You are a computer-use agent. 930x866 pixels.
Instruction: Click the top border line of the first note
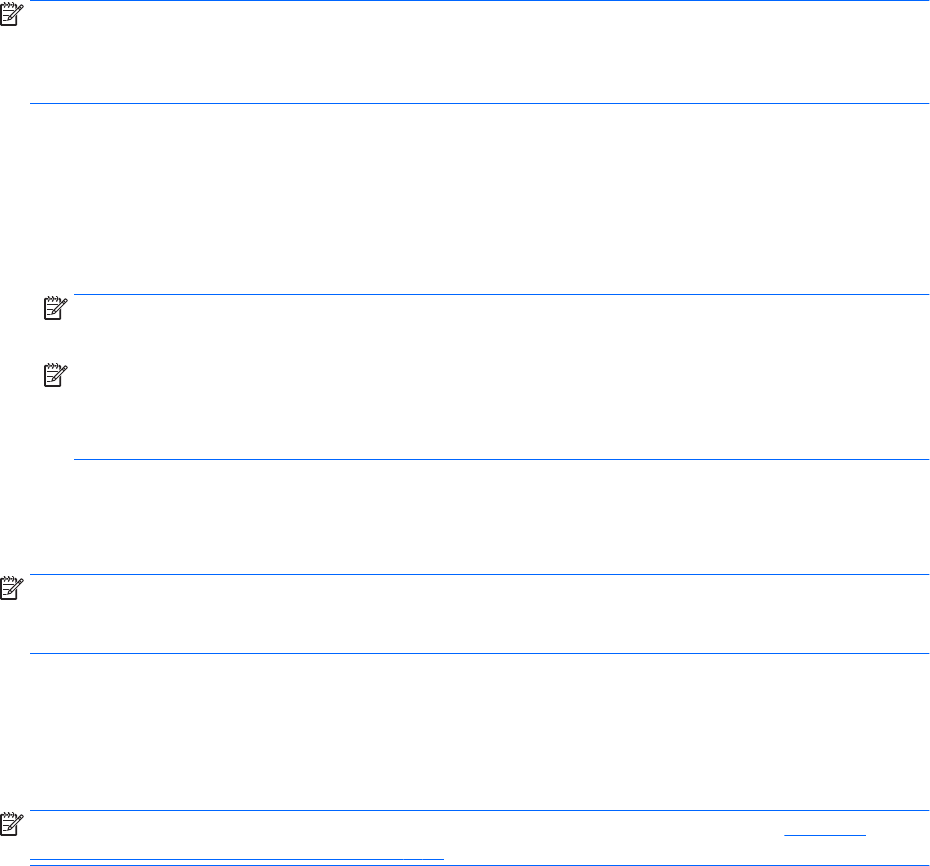click(x=480, y=1)
